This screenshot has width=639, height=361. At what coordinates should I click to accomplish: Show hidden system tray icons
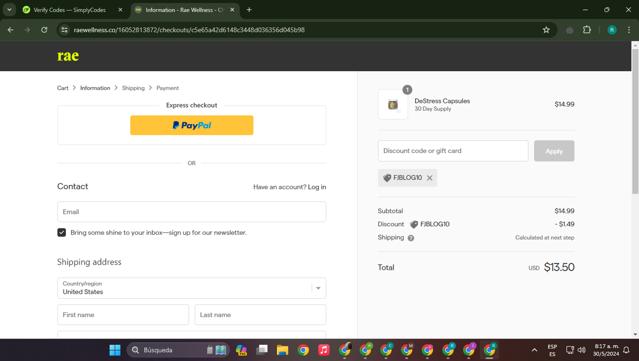pos(534,350)
